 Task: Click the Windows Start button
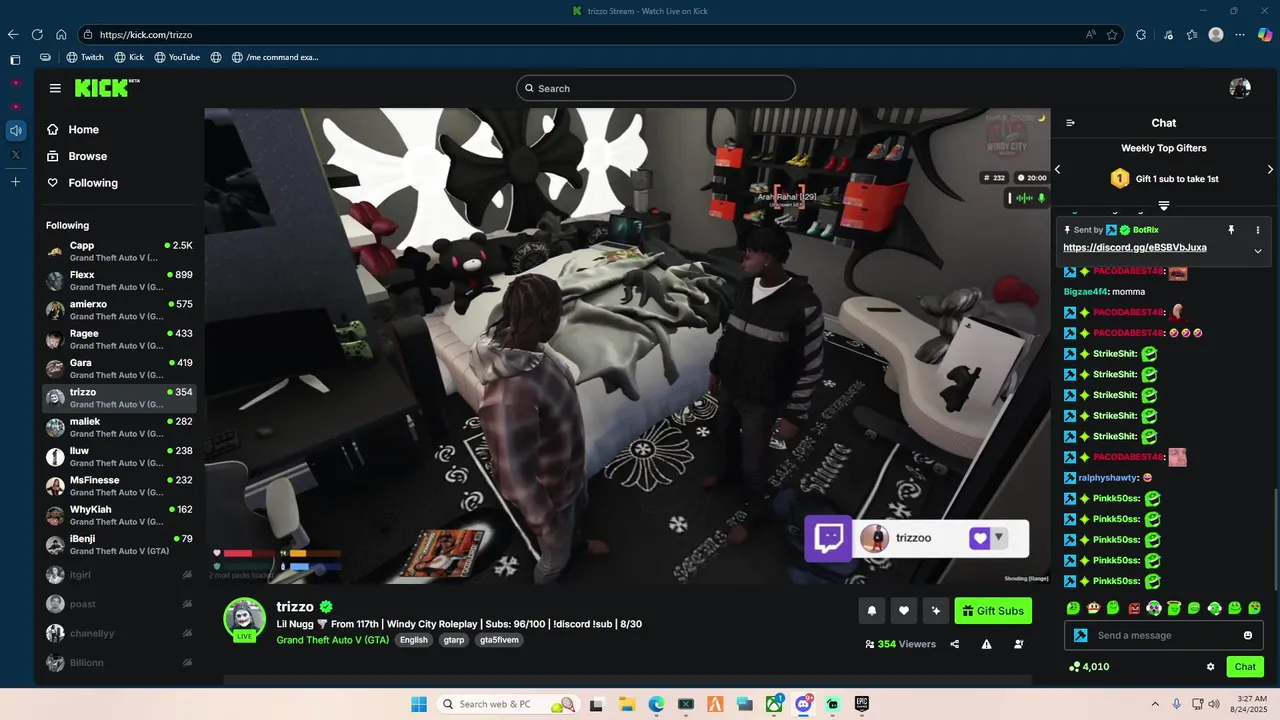419,704
